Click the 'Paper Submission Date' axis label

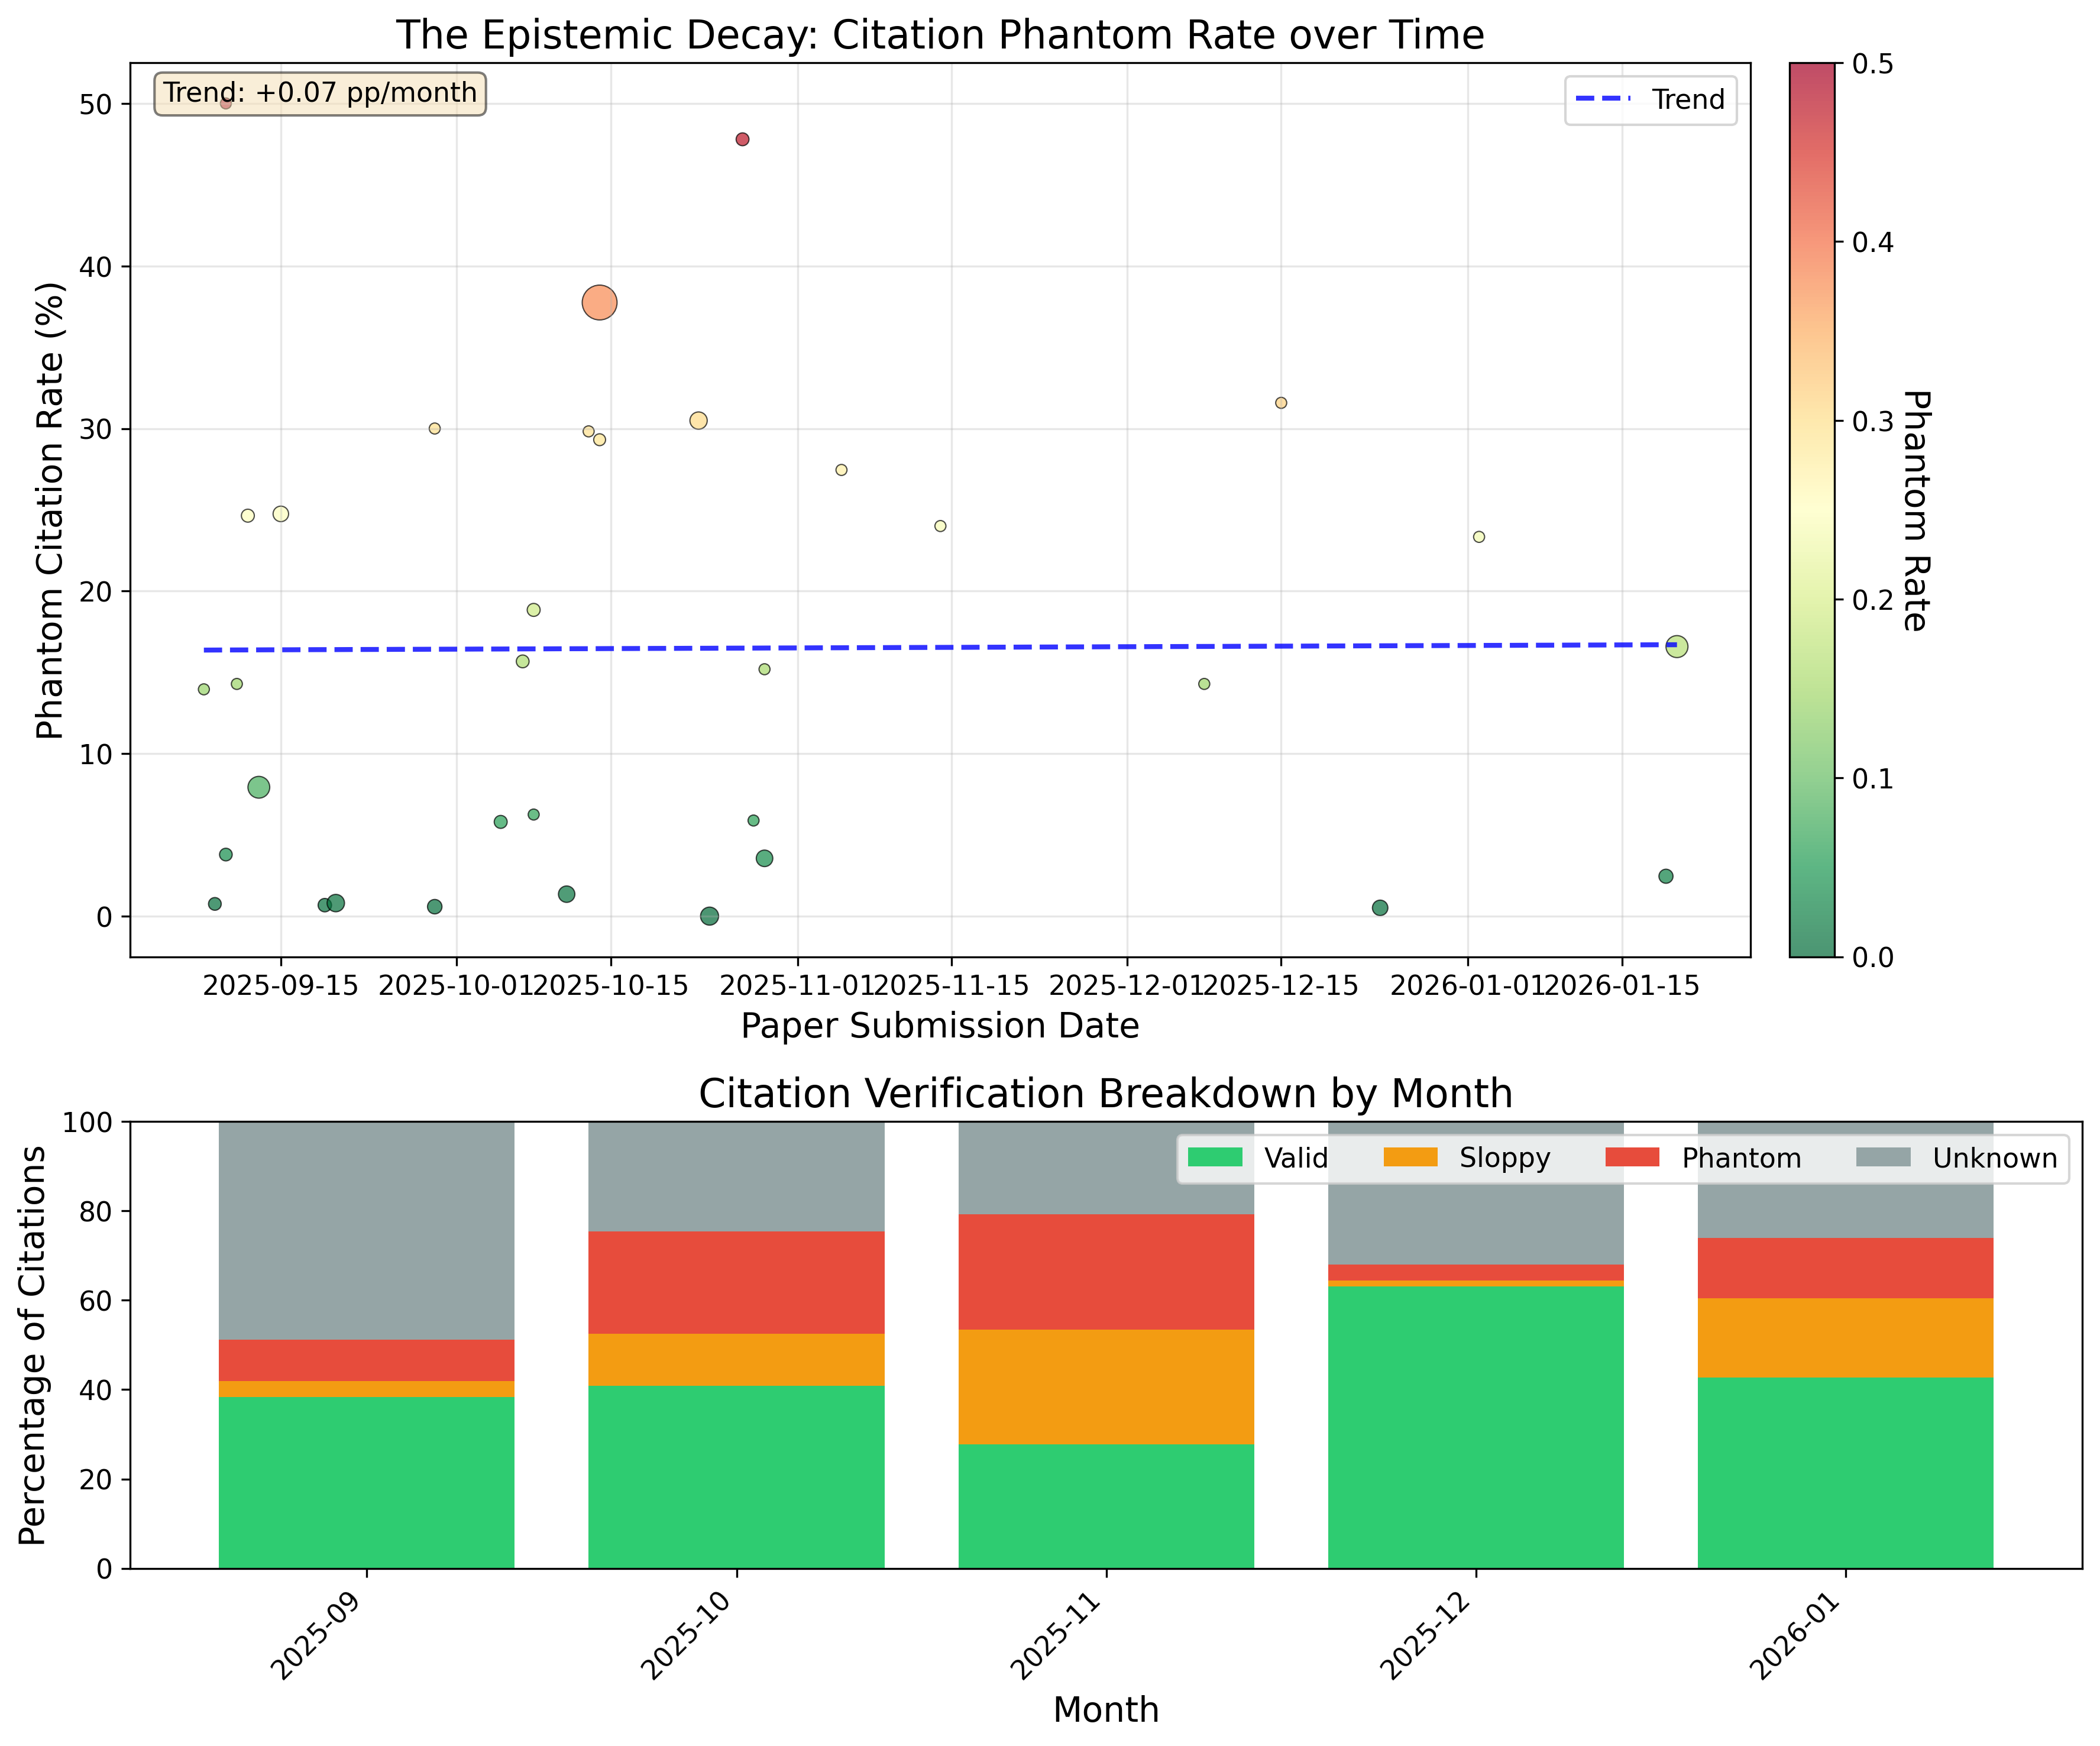940,1026
